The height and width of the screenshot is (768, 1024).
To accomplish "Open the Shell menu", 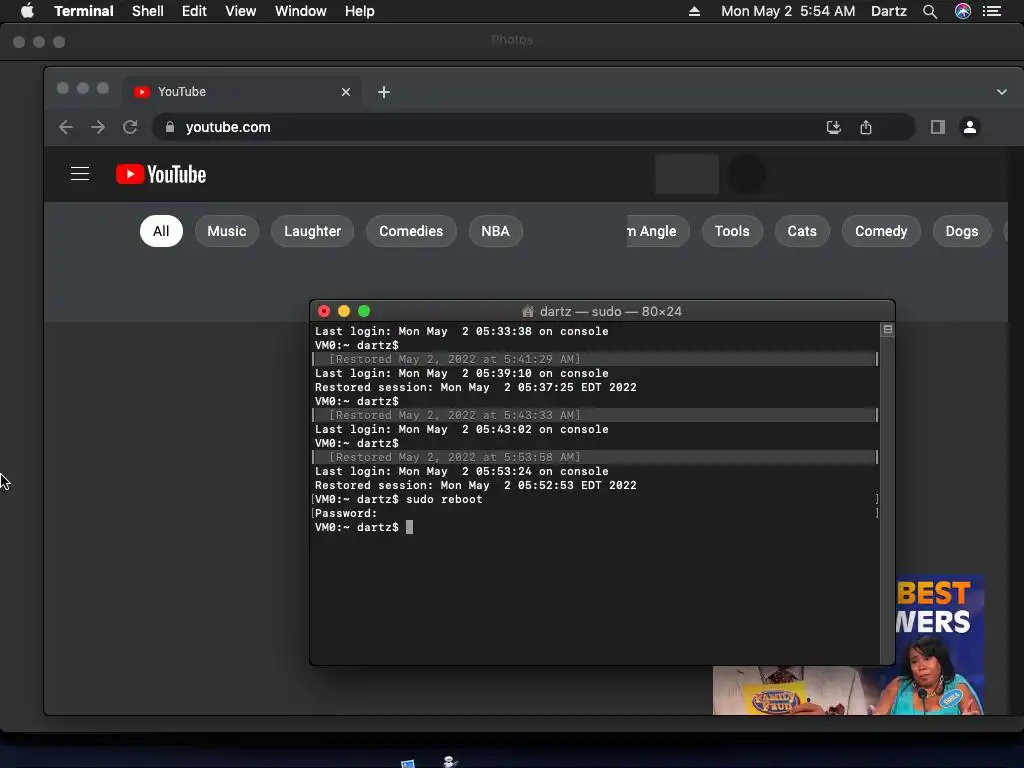I will (x=148, y=11).
